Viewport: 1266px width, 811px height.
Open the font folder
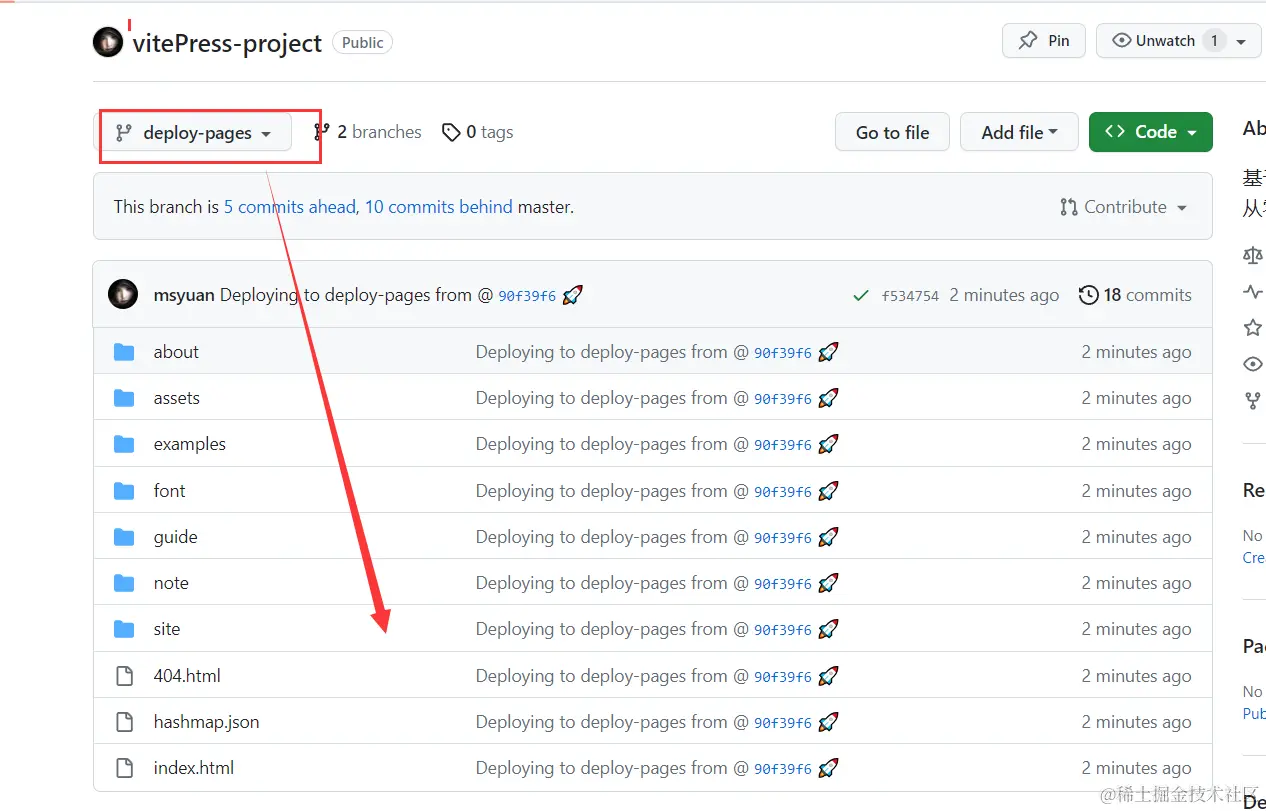click(x=169, y=491)
